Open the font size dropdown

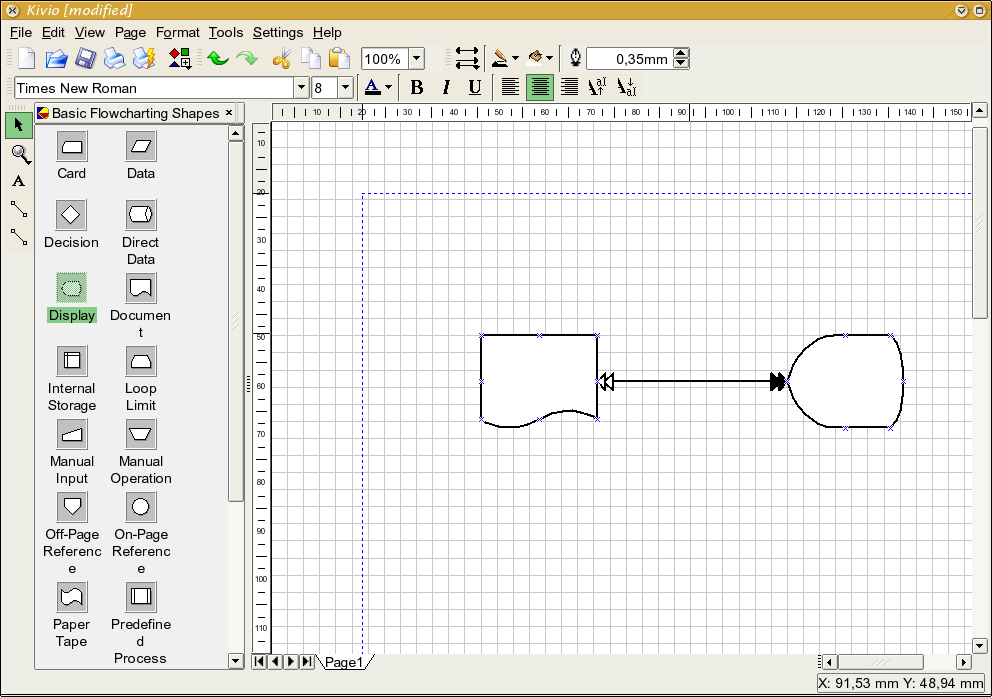[x=345, y=88]
